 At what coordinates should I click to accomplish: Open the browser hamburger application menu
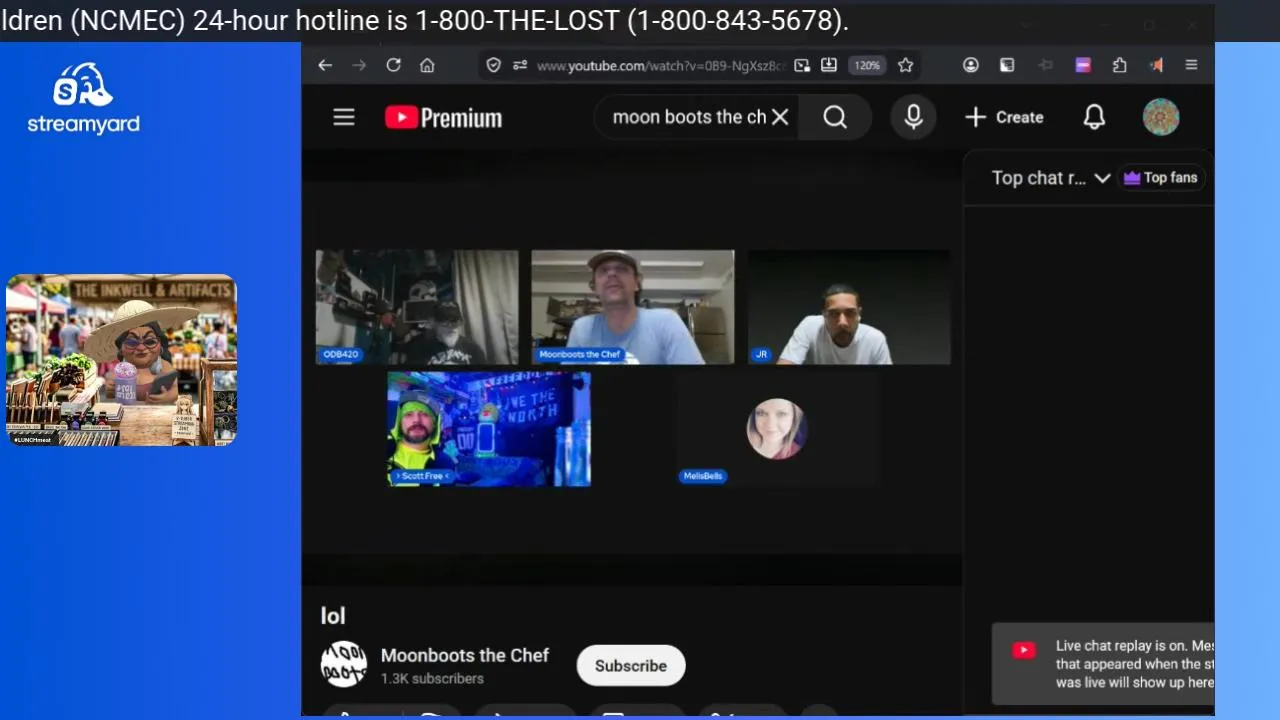[1191, 65]
